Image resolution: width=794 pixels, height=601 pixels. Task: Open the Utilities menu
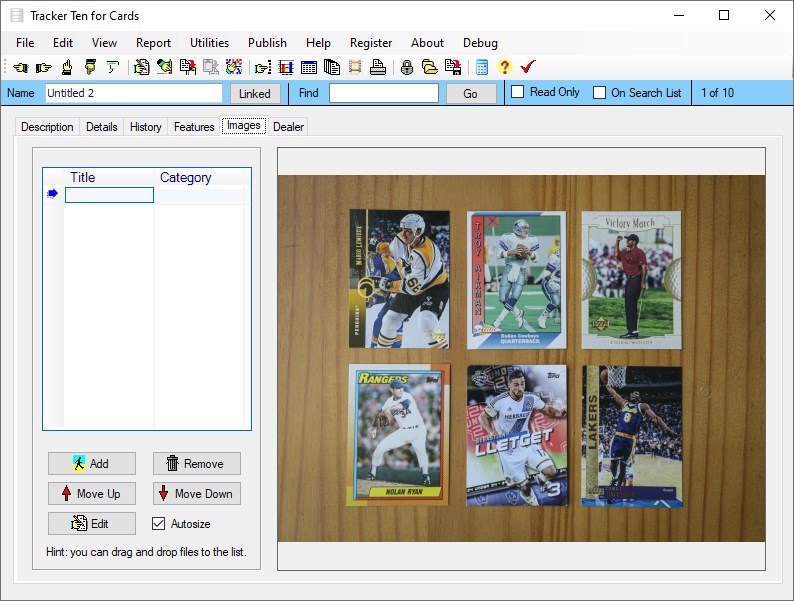(210, 43)
